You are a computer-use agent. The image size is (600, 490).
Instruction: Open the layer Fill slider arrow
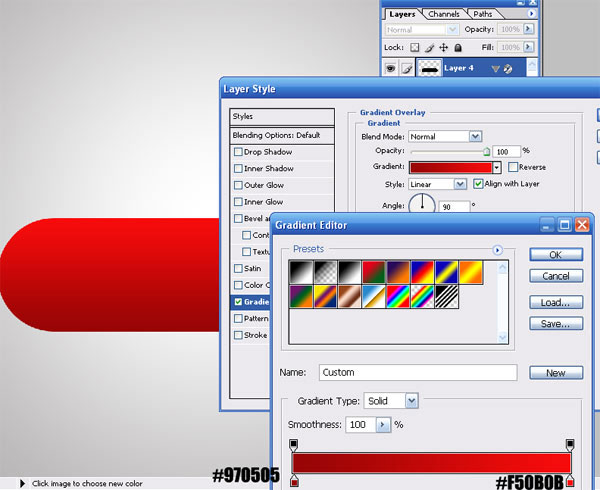pyautogui.click(x=528, y=47)
